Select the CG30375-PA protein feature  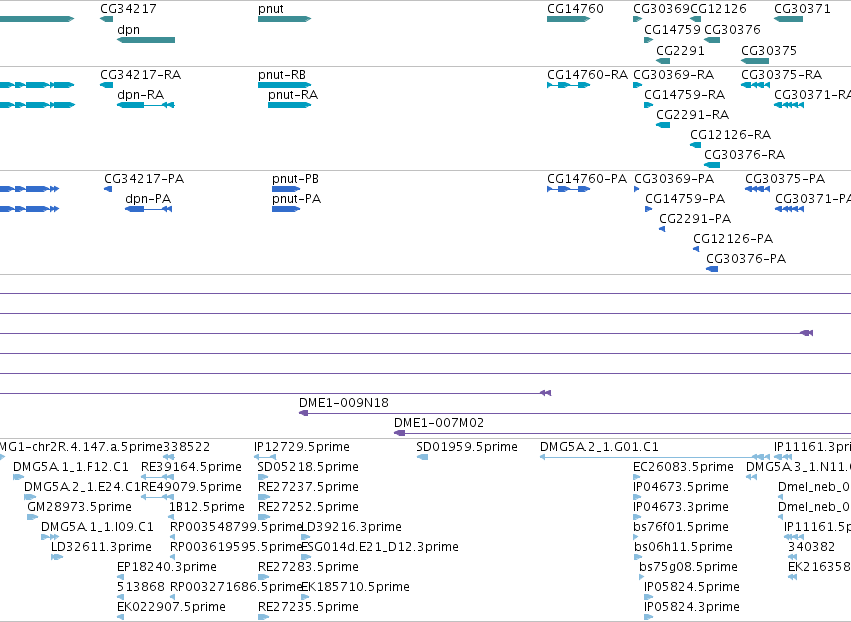tap(758, 189)
